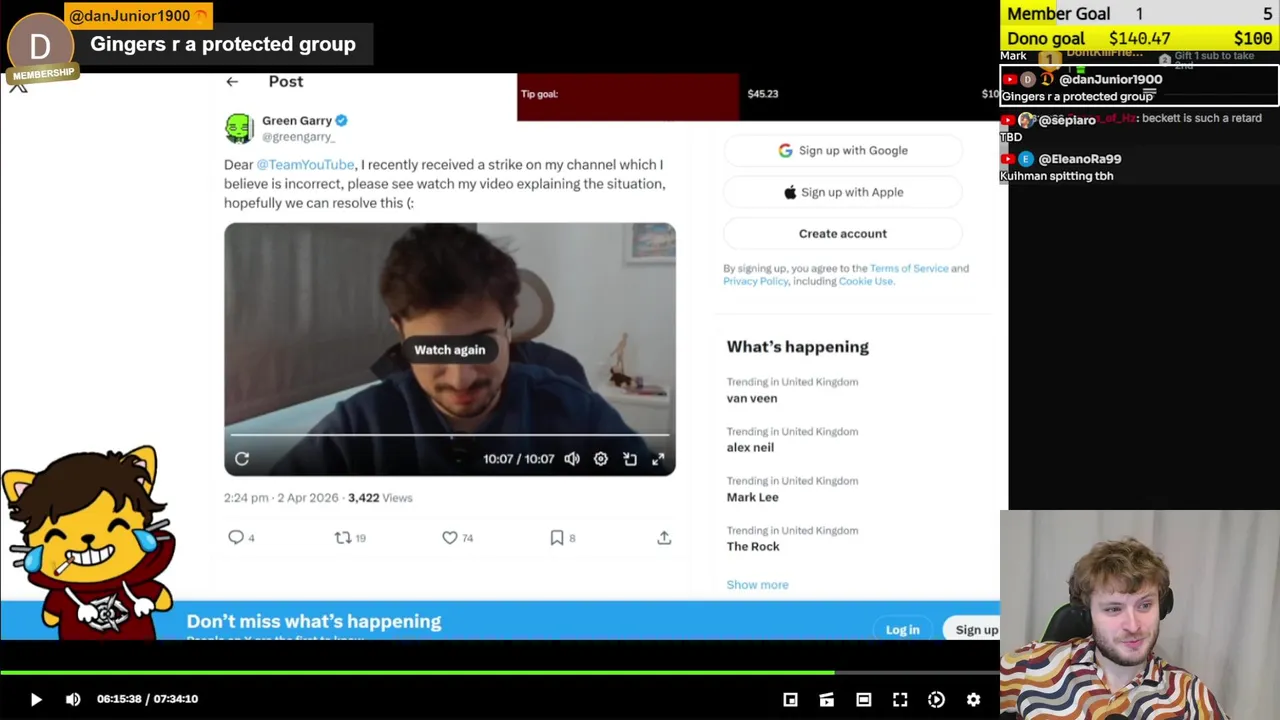Toggle tweet video volume icon
This screenshot has height=720, width=1280.
coord(572,459)
